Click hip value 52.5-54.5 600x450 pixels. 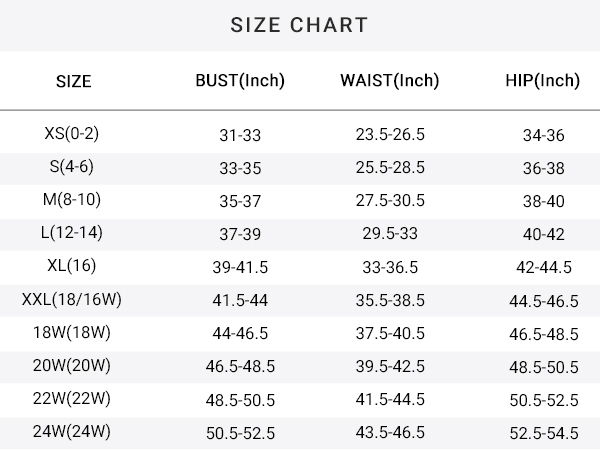coord(544,433)
